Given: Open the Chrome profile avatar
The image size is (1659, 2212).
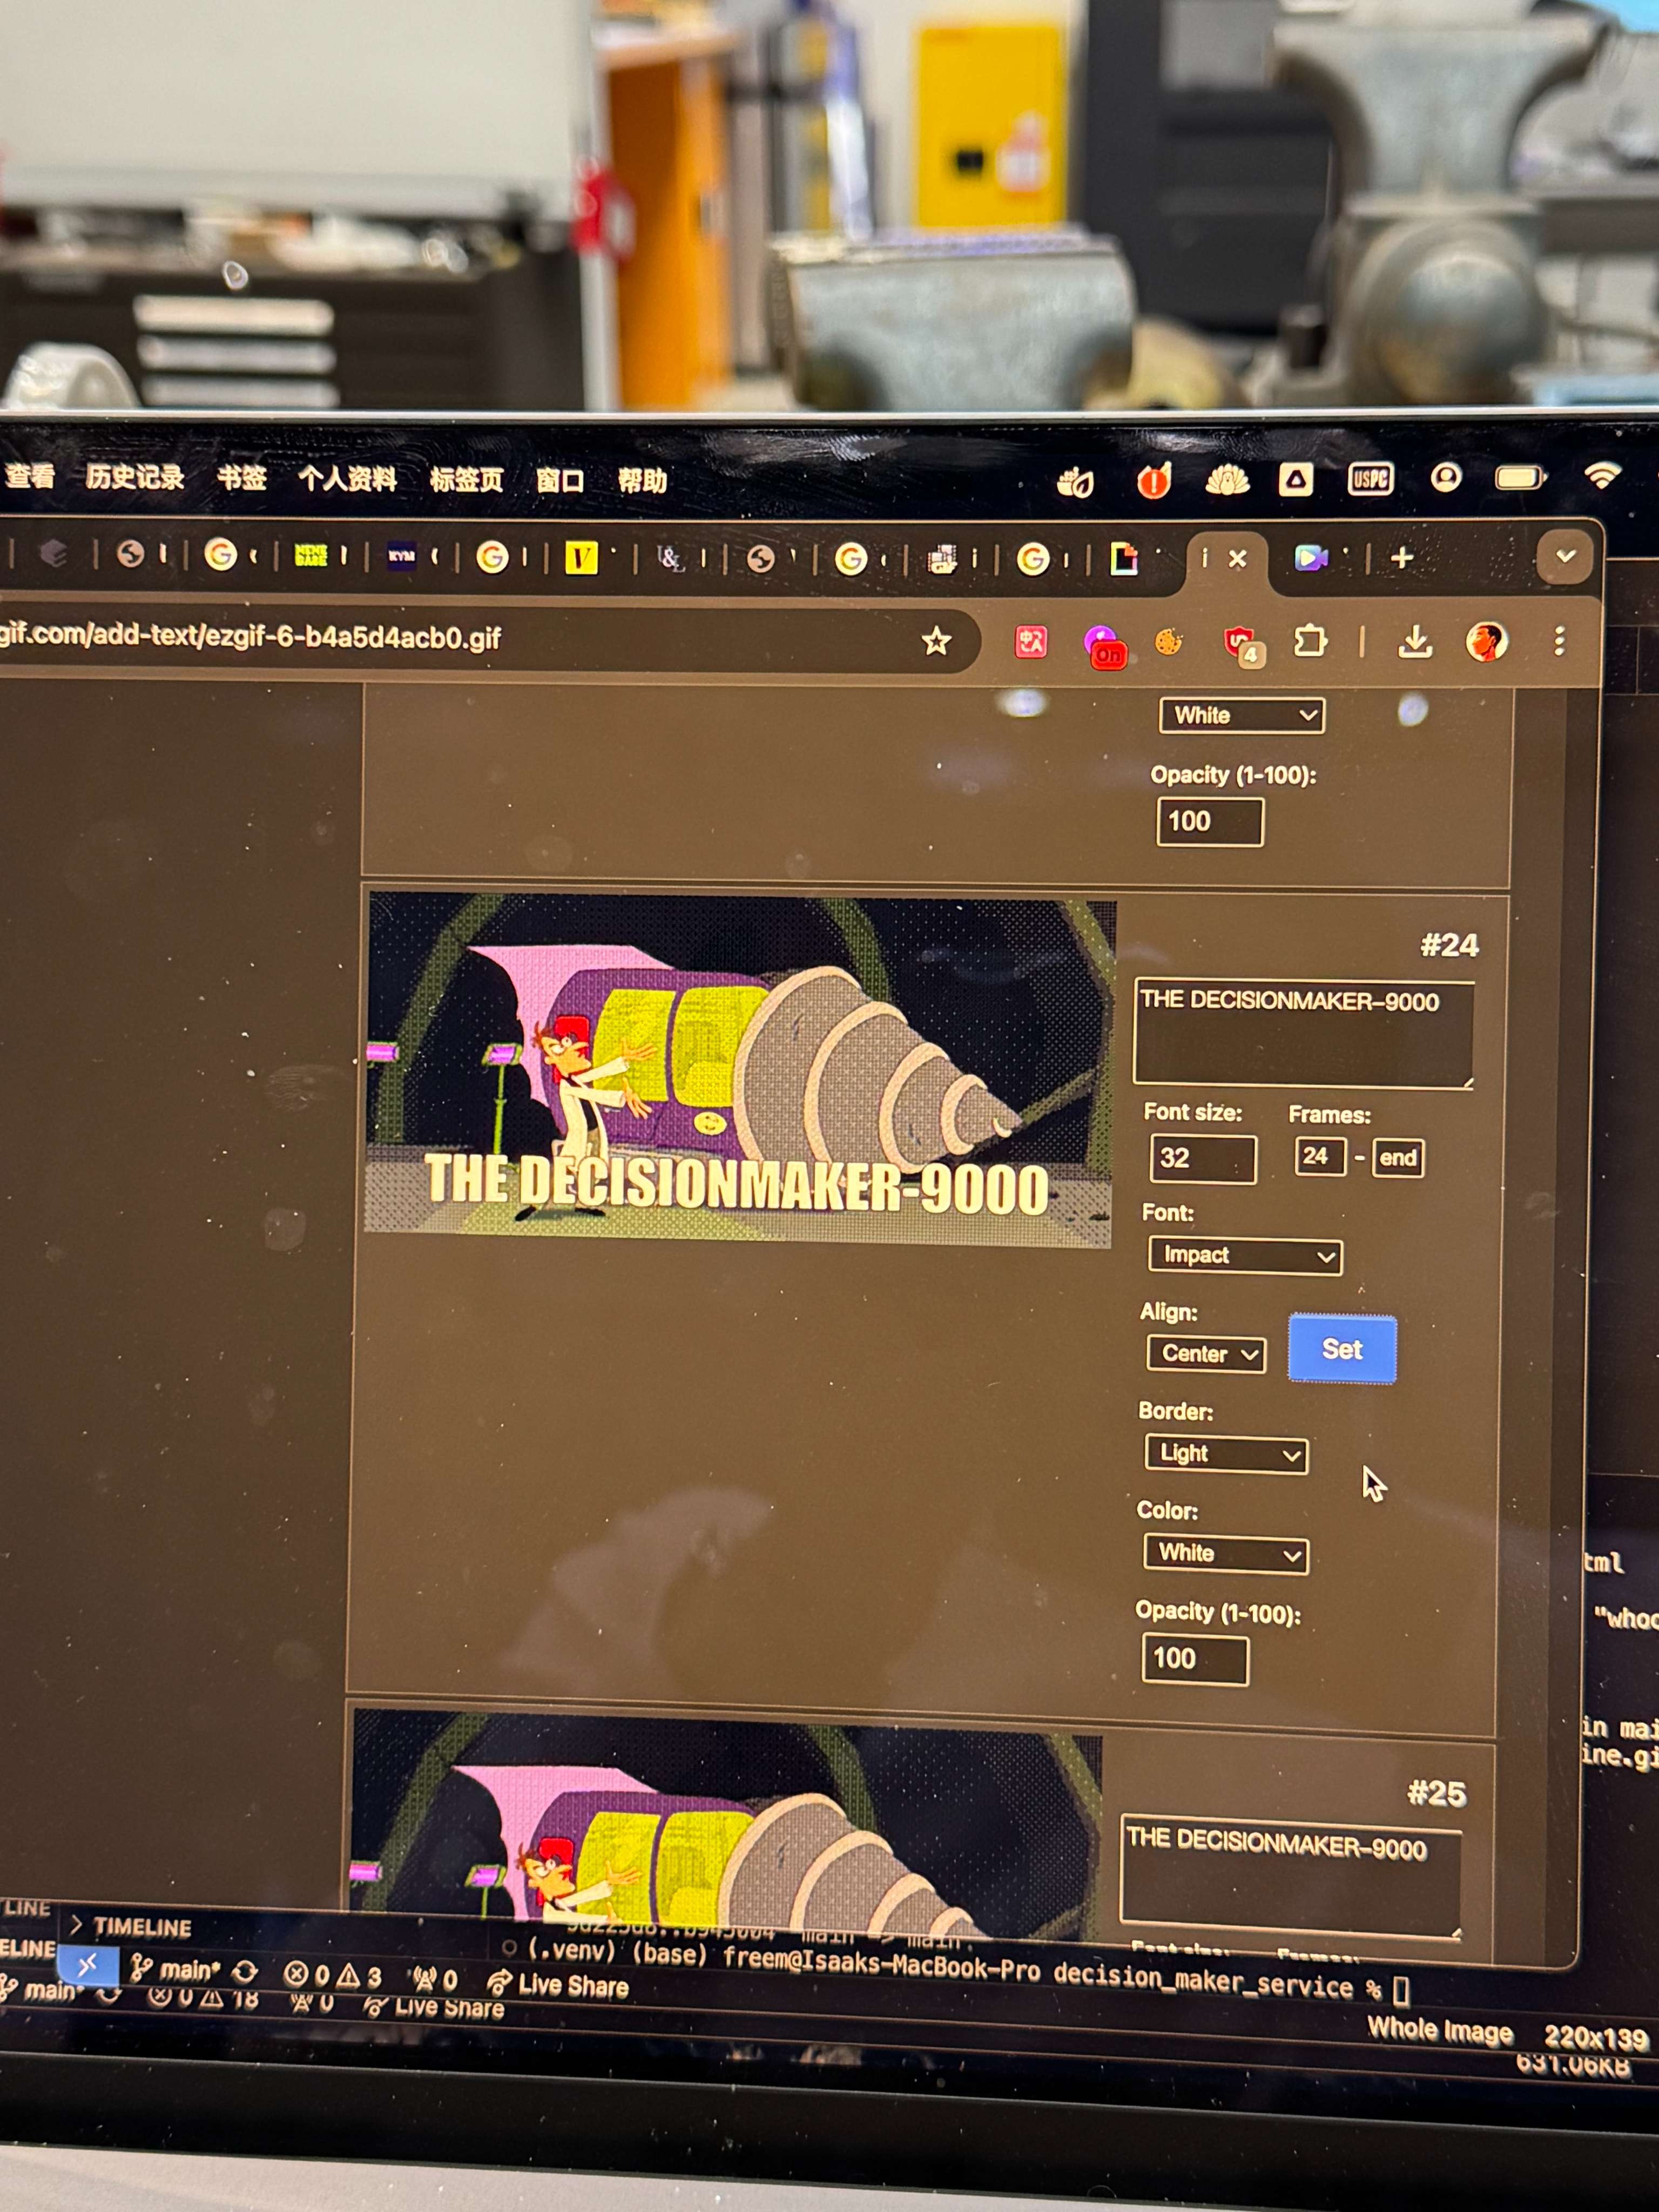Looking at the screenshot, I should (1486, 641).
